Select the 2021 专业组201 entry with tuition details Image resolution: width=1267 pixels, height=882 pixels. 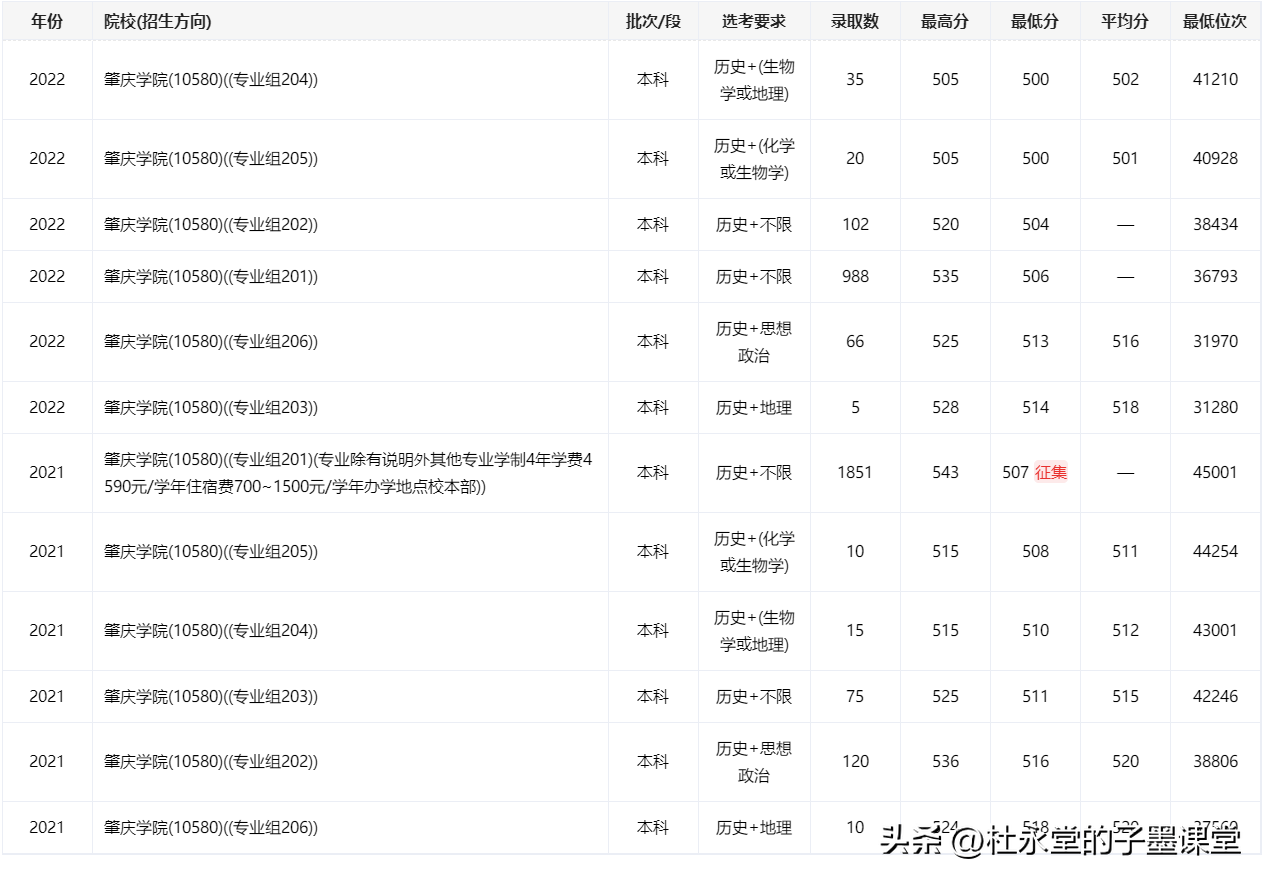pyautogui.click(x=349, y=473)
